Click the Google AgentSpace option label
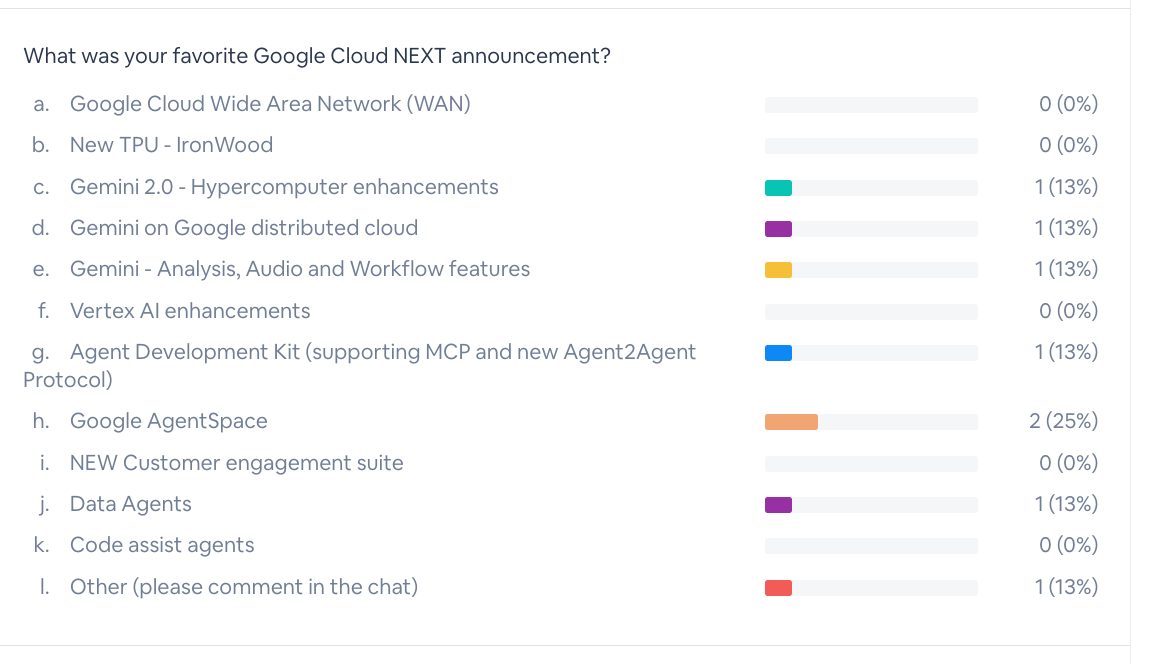 [168, 421]
